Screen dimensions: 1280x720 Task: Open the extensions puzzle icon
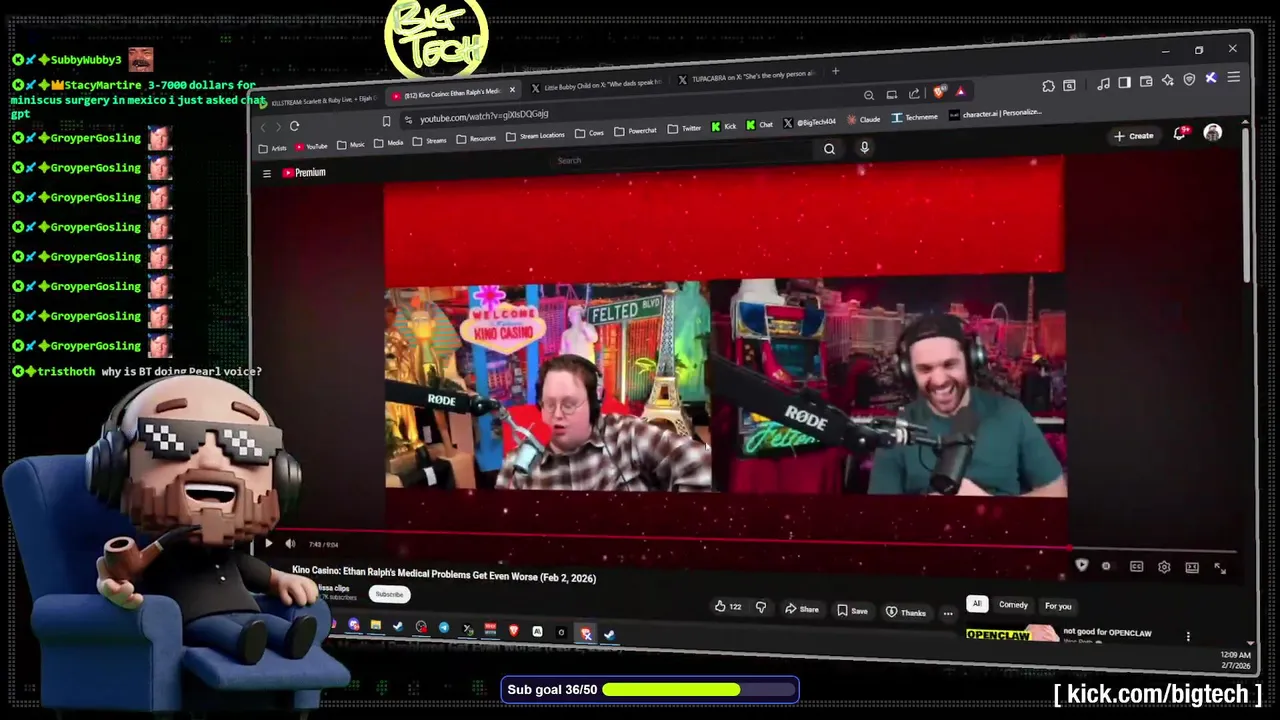pyautogui.click(x=1048, y=86)
